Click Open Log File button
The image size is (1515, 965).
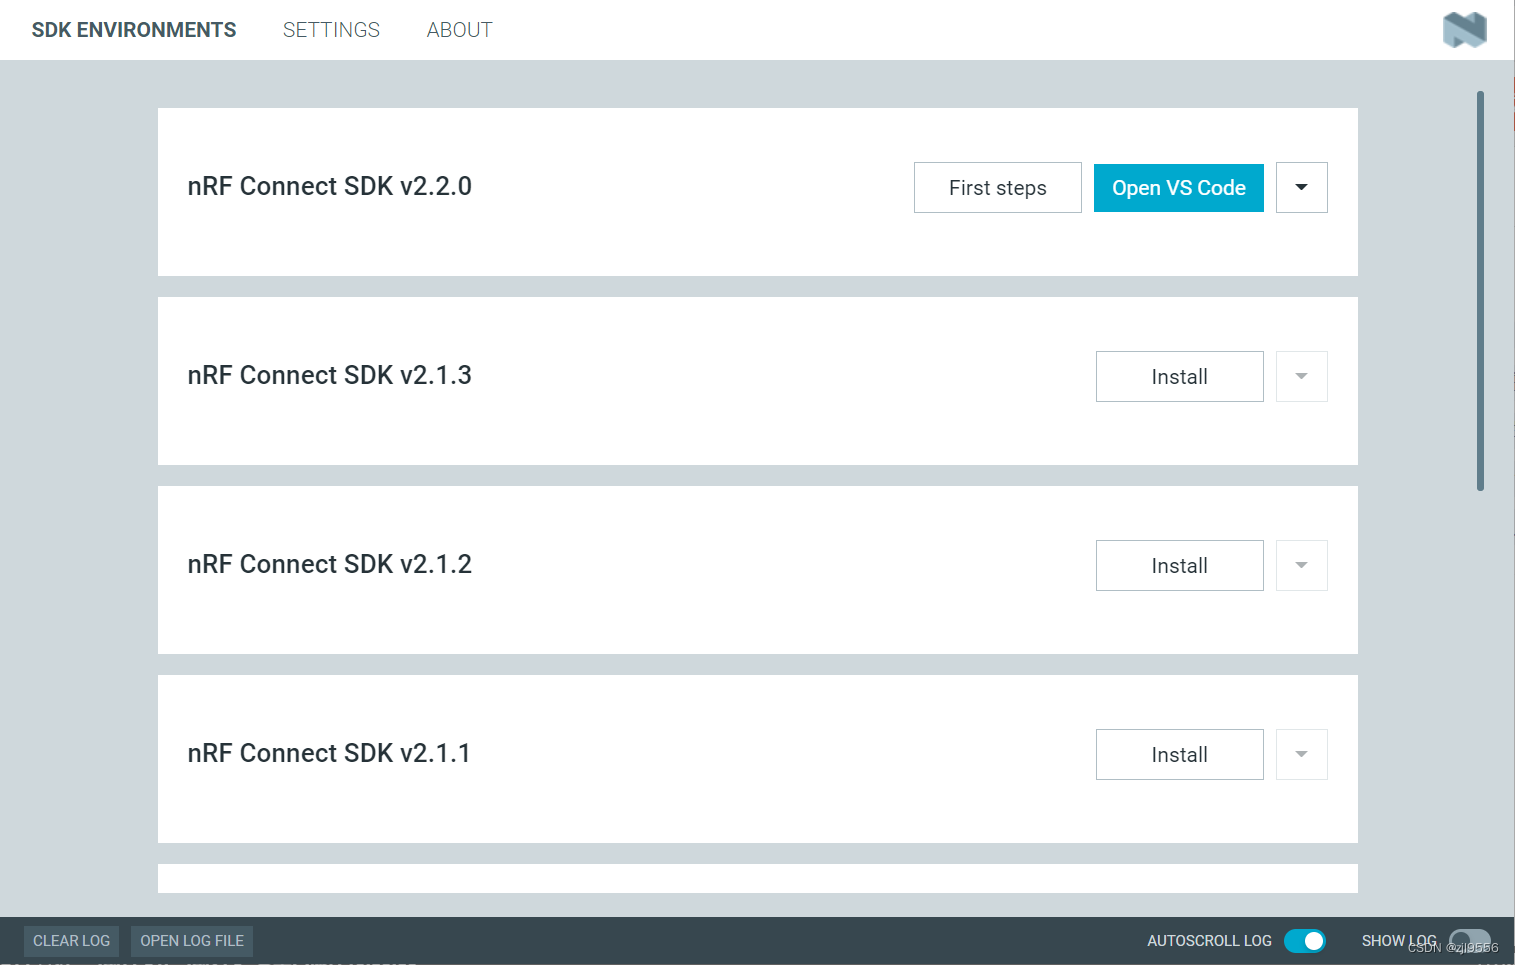pyautogui.click(x=192, y=941)
